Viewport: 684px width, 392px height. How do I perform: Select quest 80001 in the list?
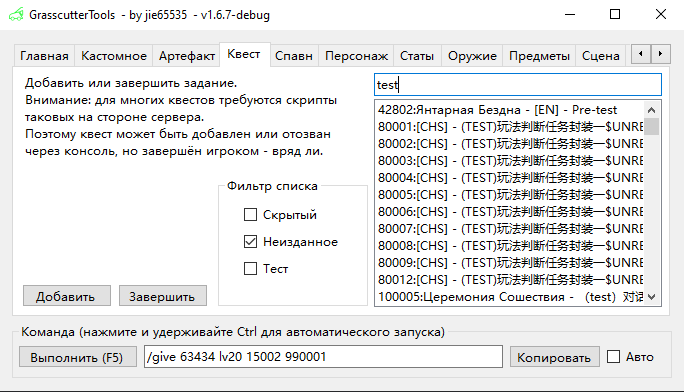(x=510, y=127)
